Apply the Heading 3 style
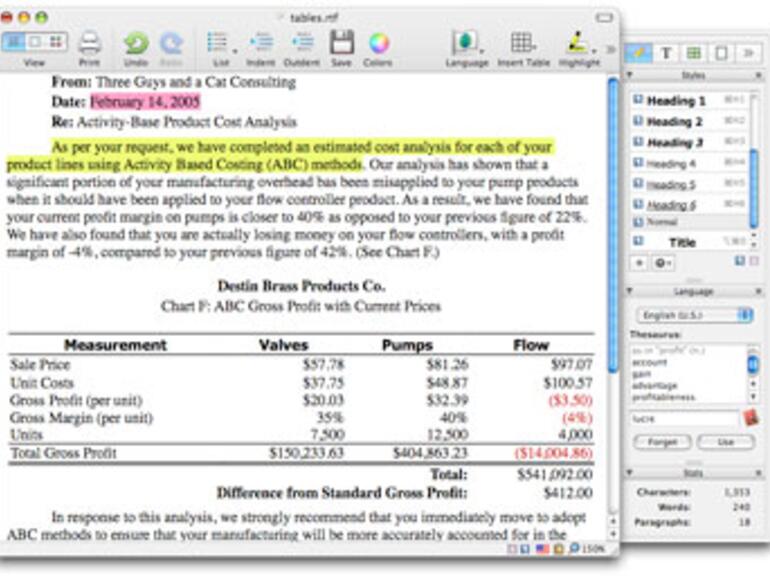770x578 pixels. 688,142
